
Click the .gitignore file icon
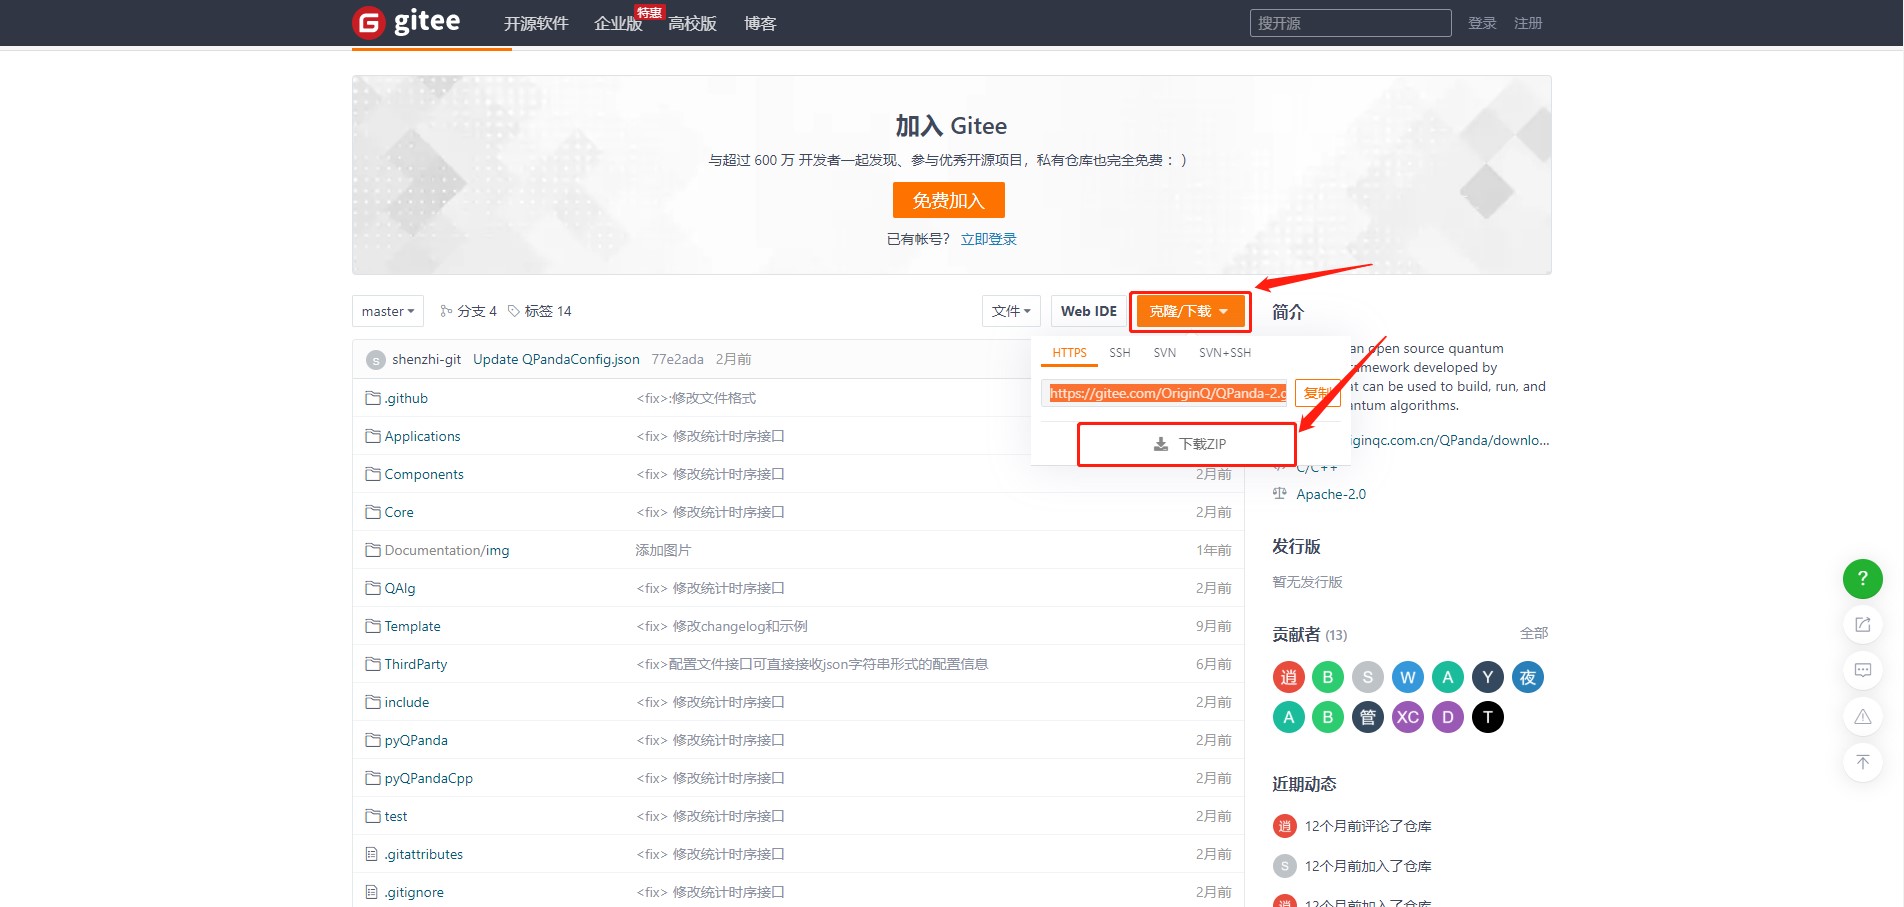coord(372,892)
